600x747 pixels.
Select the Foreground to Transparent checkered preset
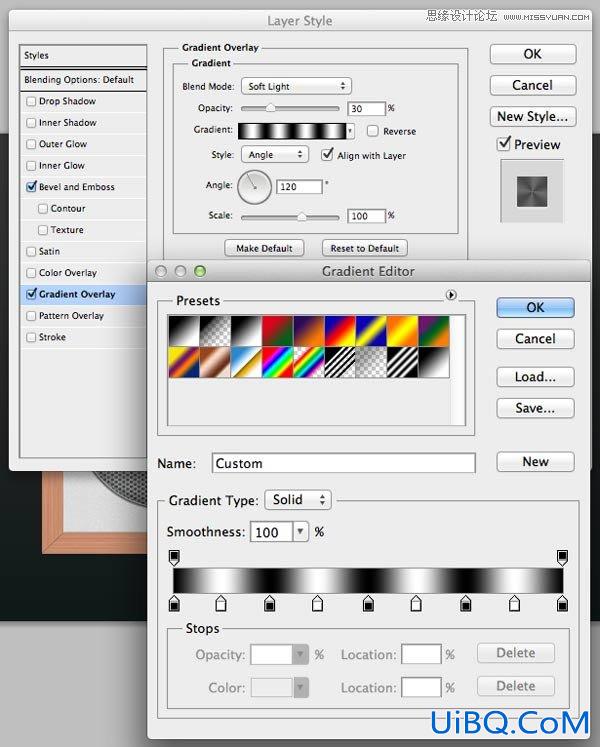(x=215, y=331)
